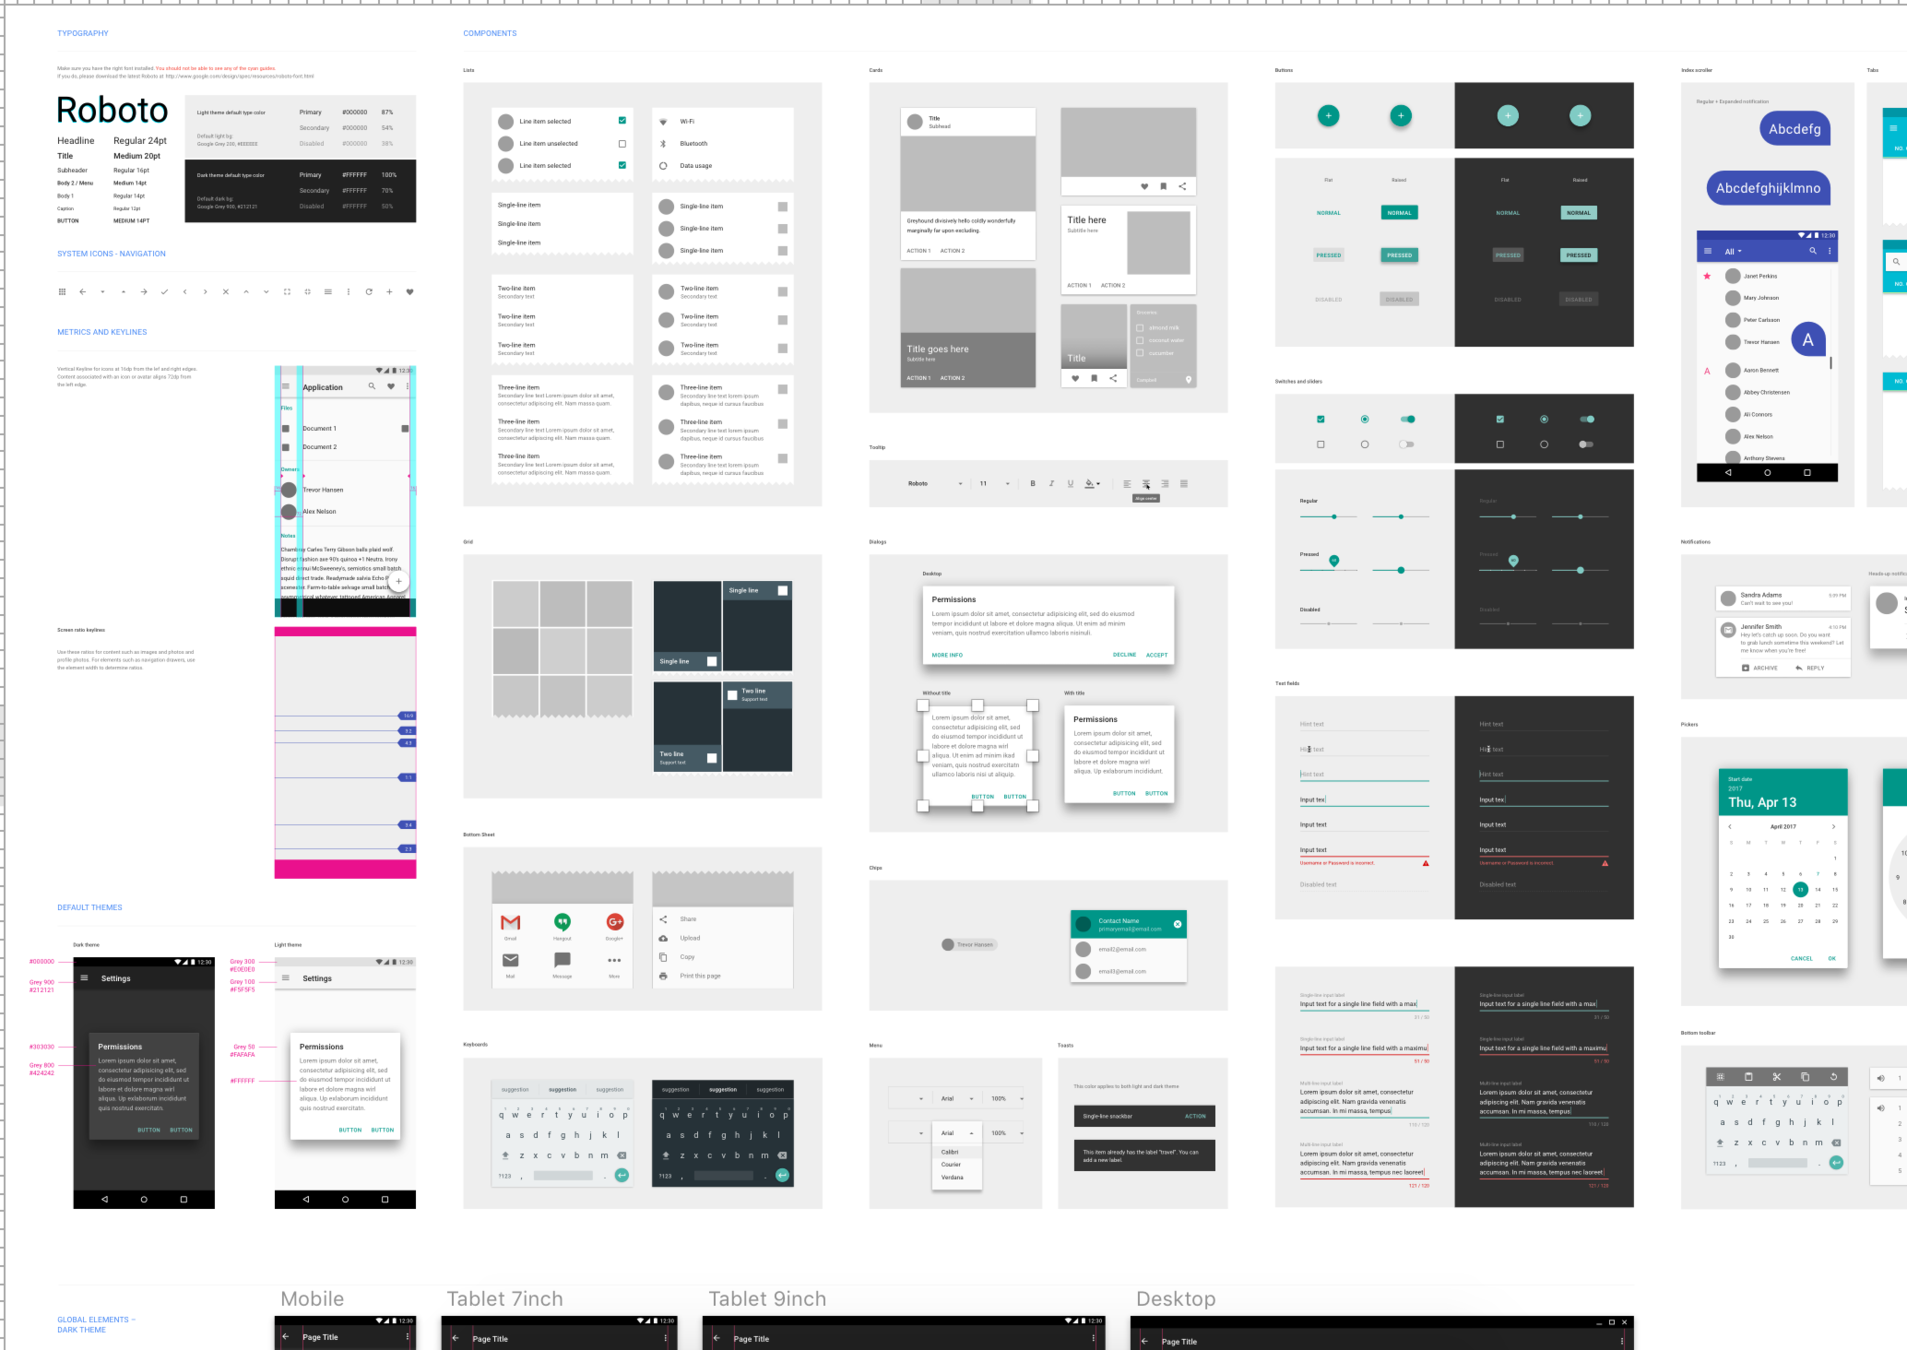Click the Italic icon in tooltip toolbar

[1051, 484]
